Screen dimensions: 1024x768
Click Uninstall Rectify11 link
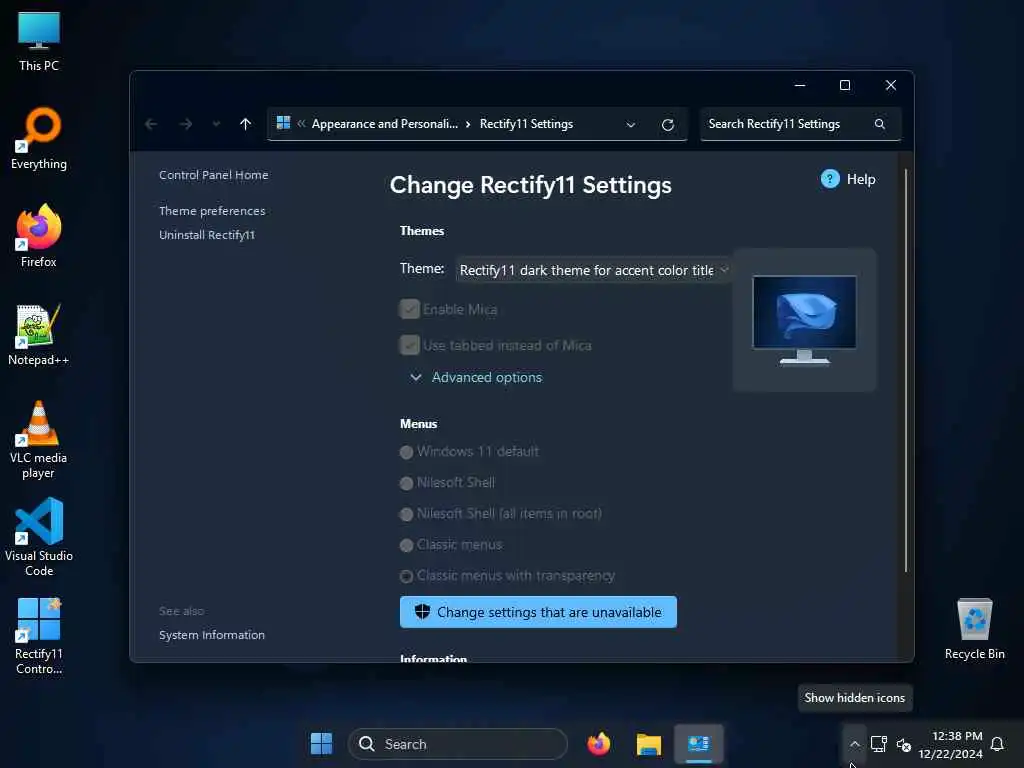click(207, 235)
